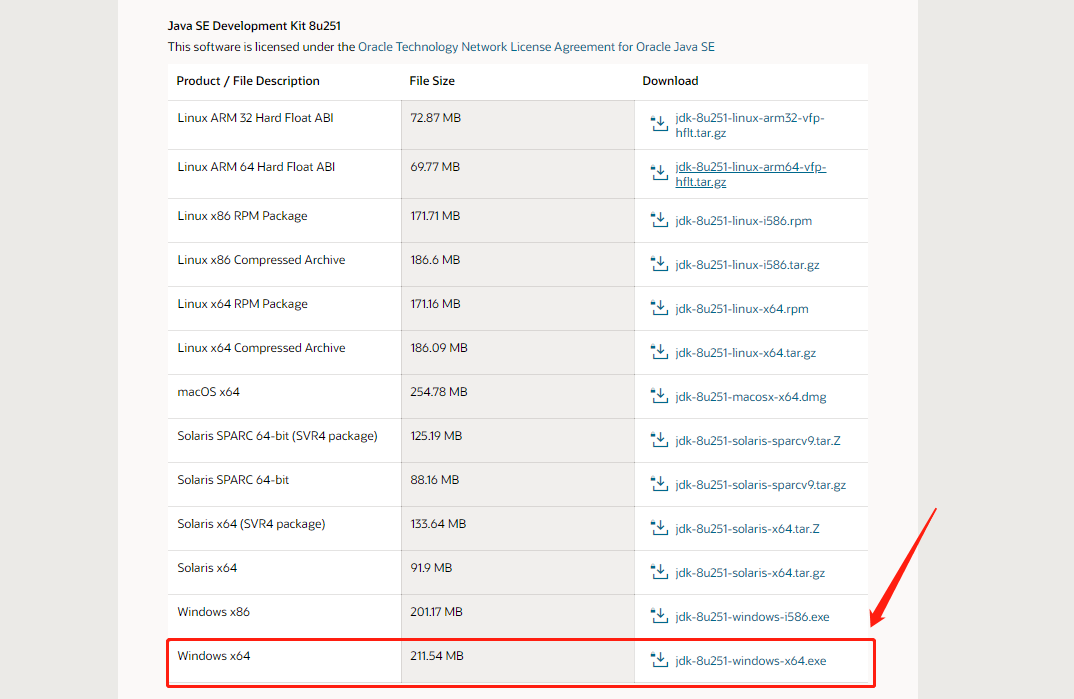Click download icon for windows-x64.exe
Viewport: 1074px width, 699px height.
(659, 660)
